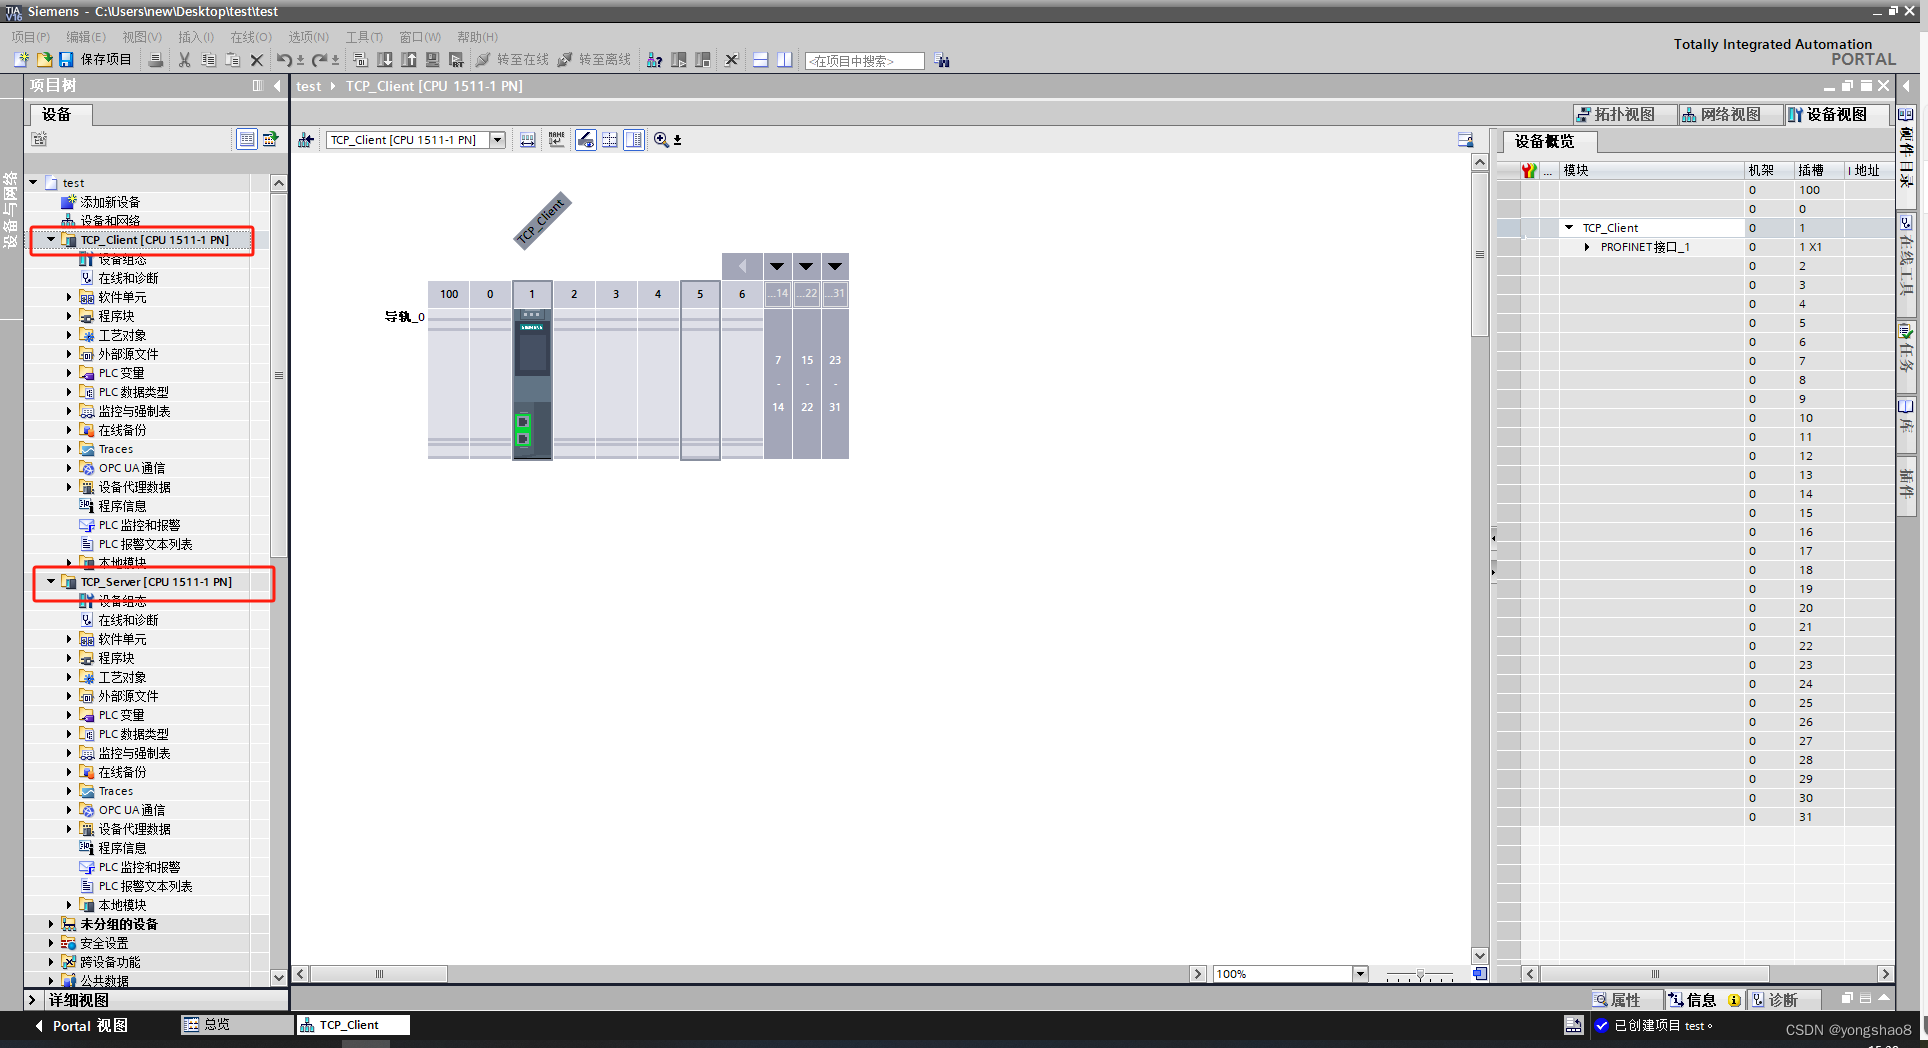This screenshot has height=1048, width=1928.
Task: Open the TCP_Client device selector dropdown
Action: [x=497, y=140]
